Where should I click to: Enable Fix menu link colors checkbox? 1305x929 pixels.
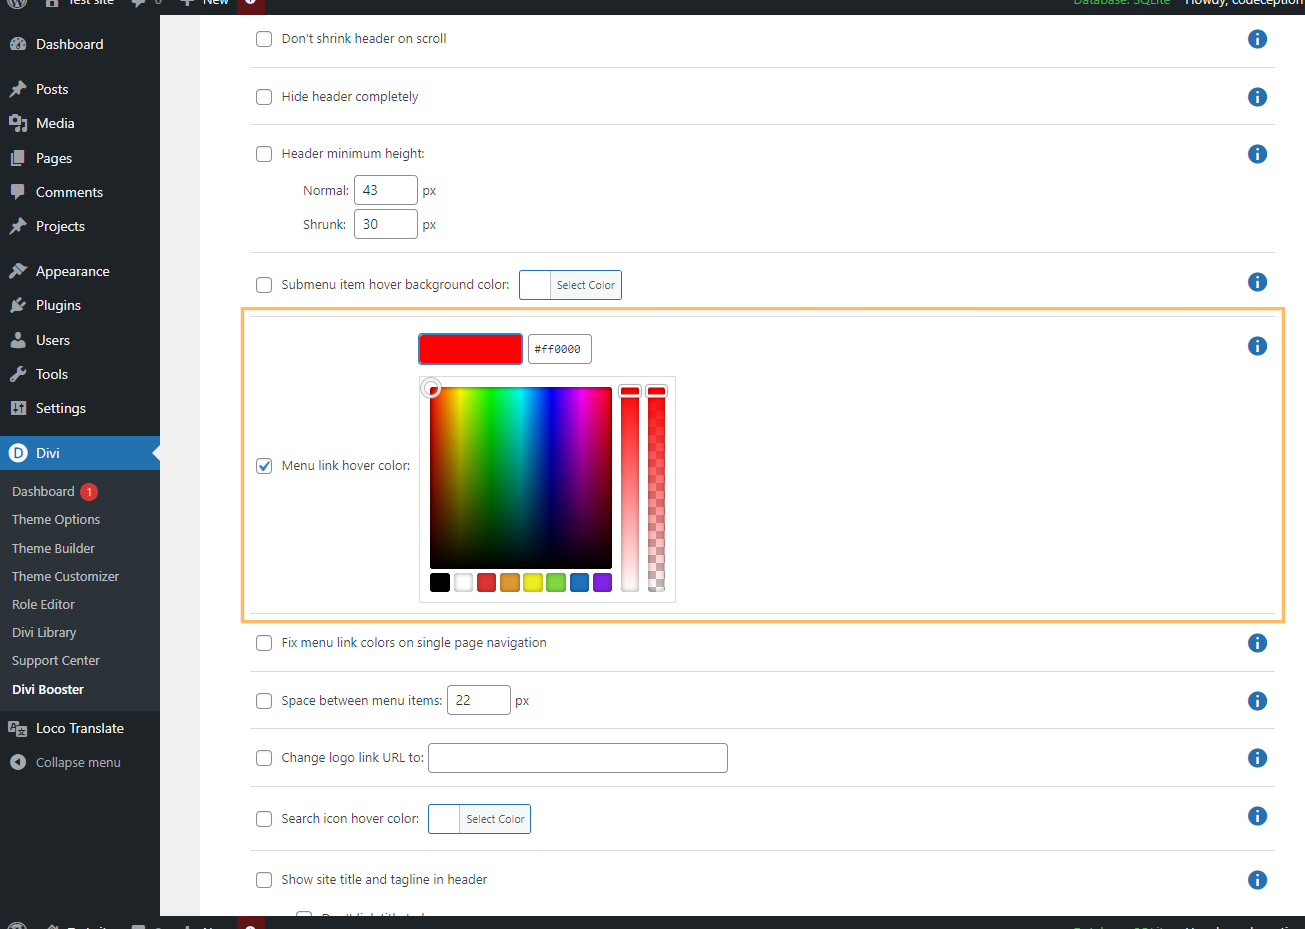[264, 643]
